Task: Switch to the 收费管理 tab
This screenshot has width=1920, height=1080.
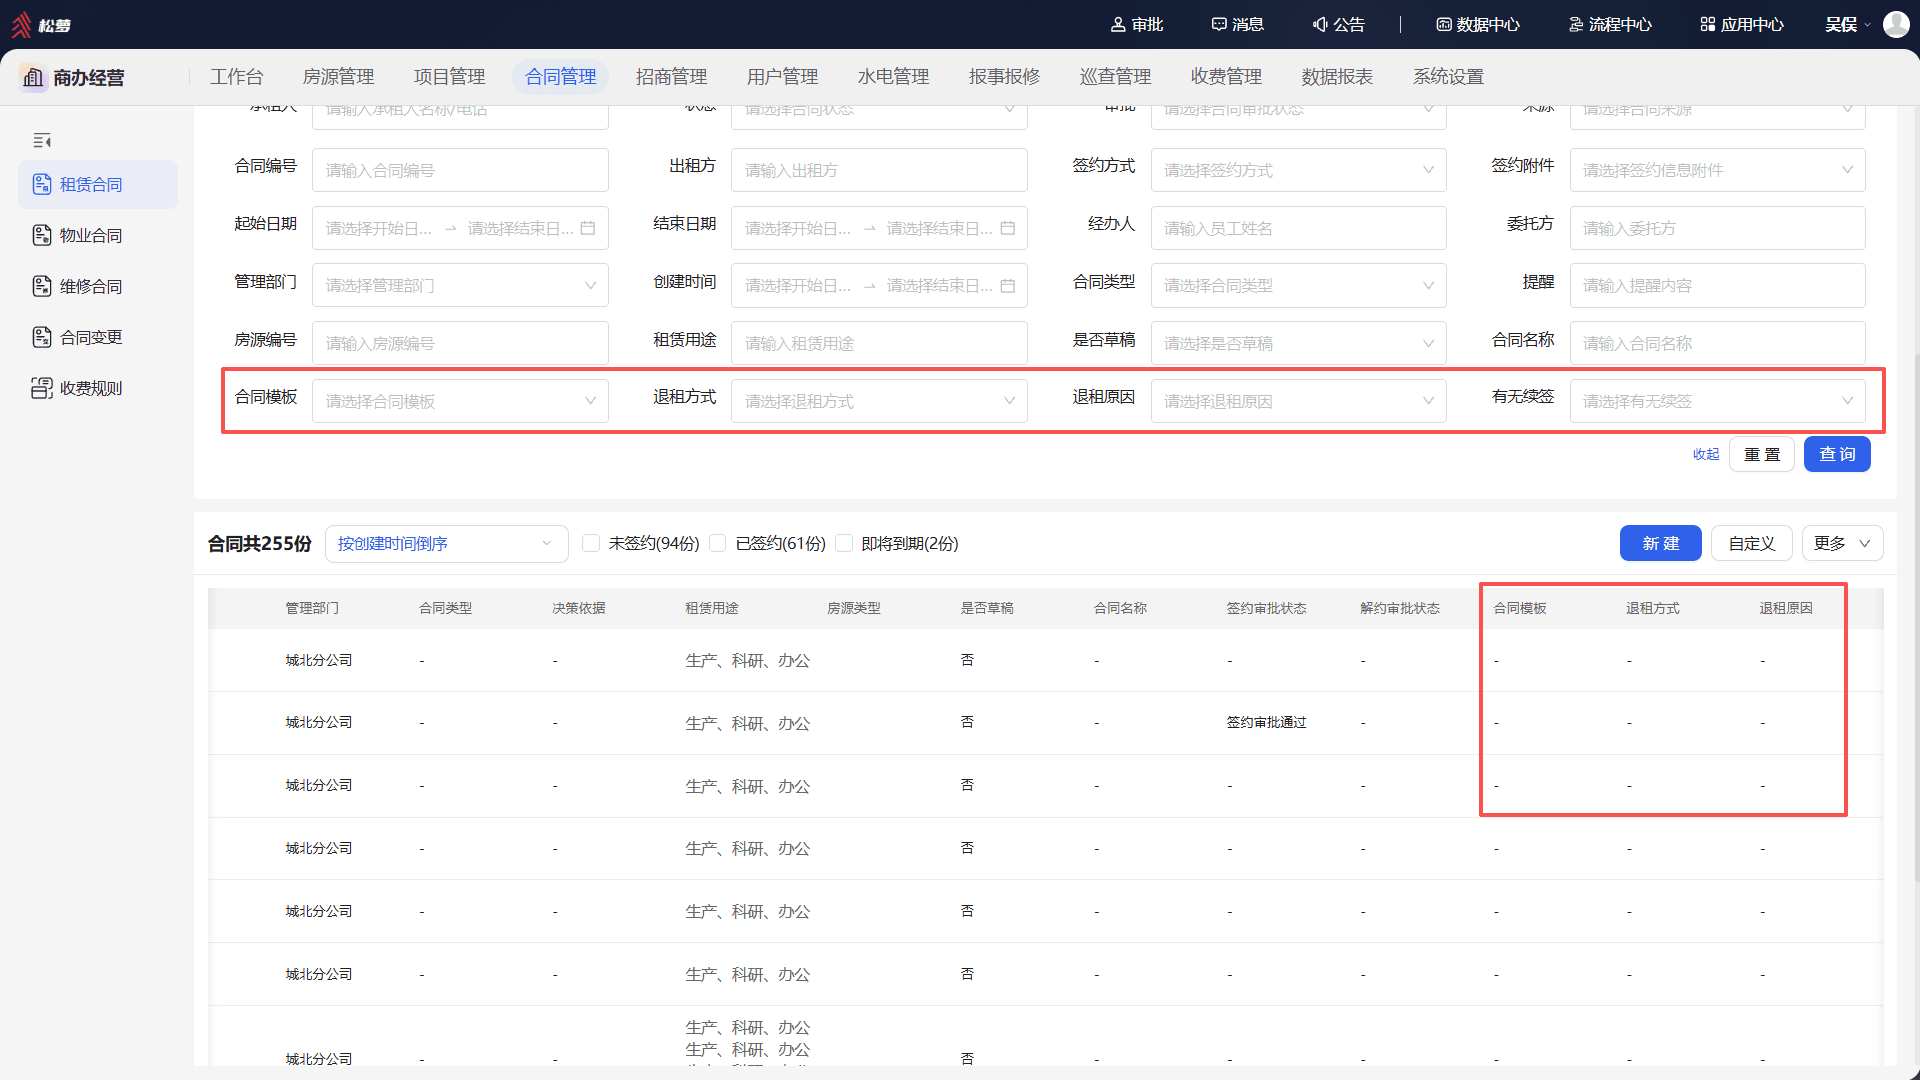Action: [1226, 77]
